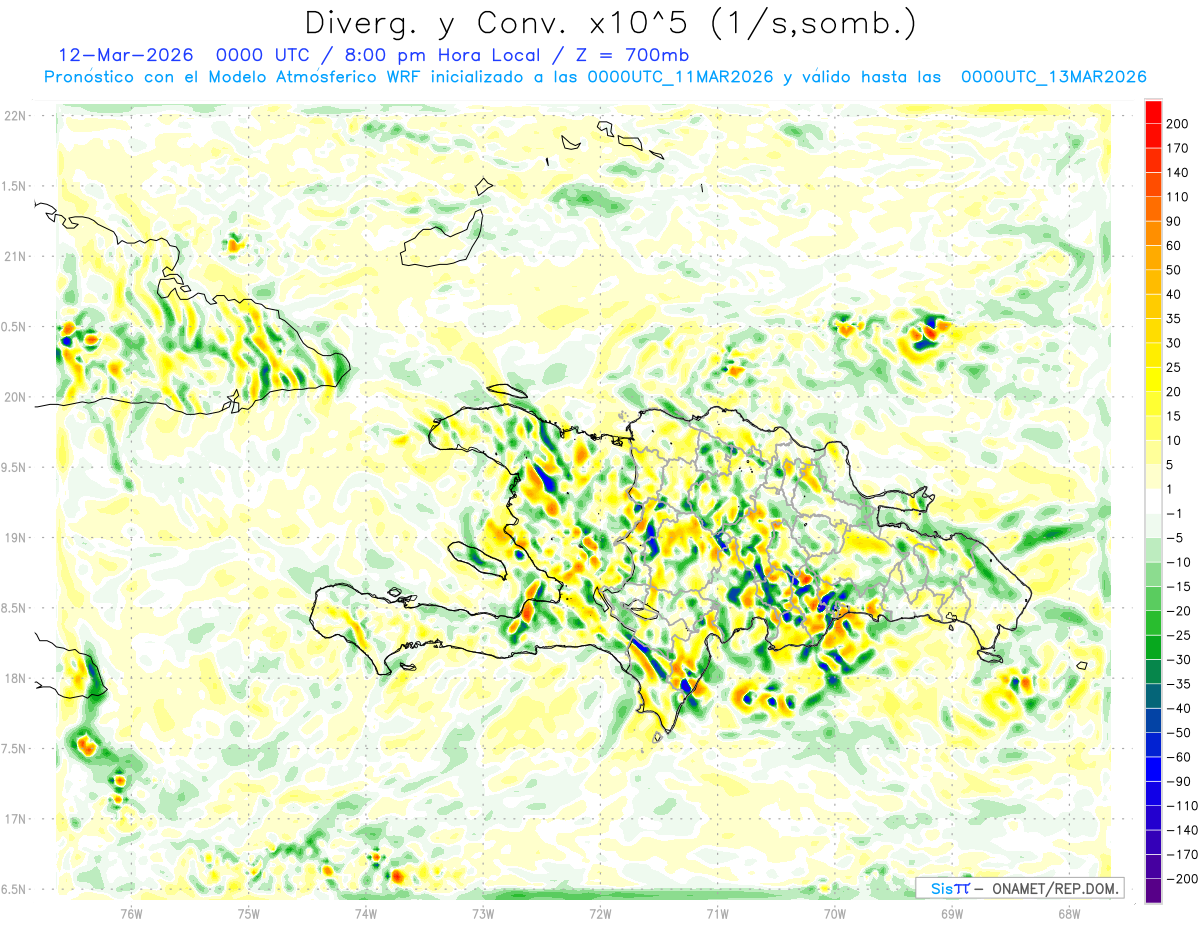Viewport: 1200px width, 927px height.
Task: Click the "-25" colorbar value
Action: (x=1178, y=635)
